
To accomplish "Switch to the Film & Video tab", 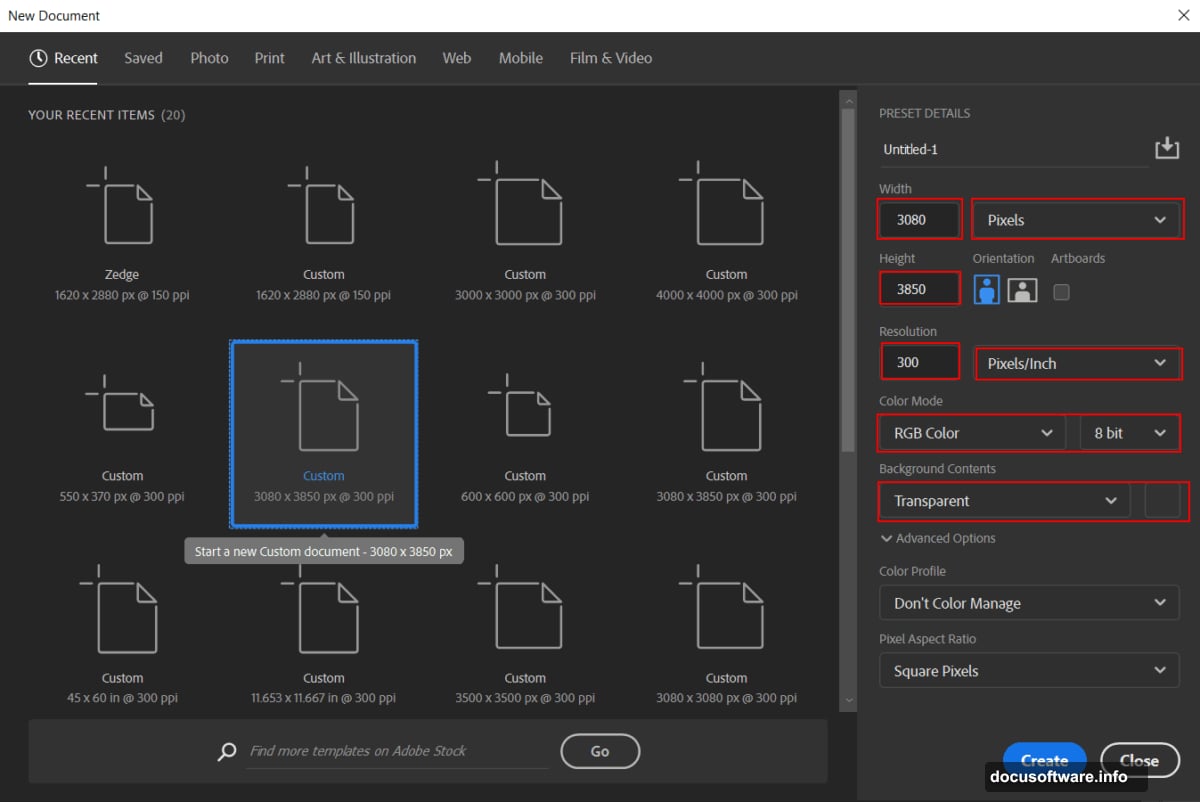I will (x=610, y=58).
